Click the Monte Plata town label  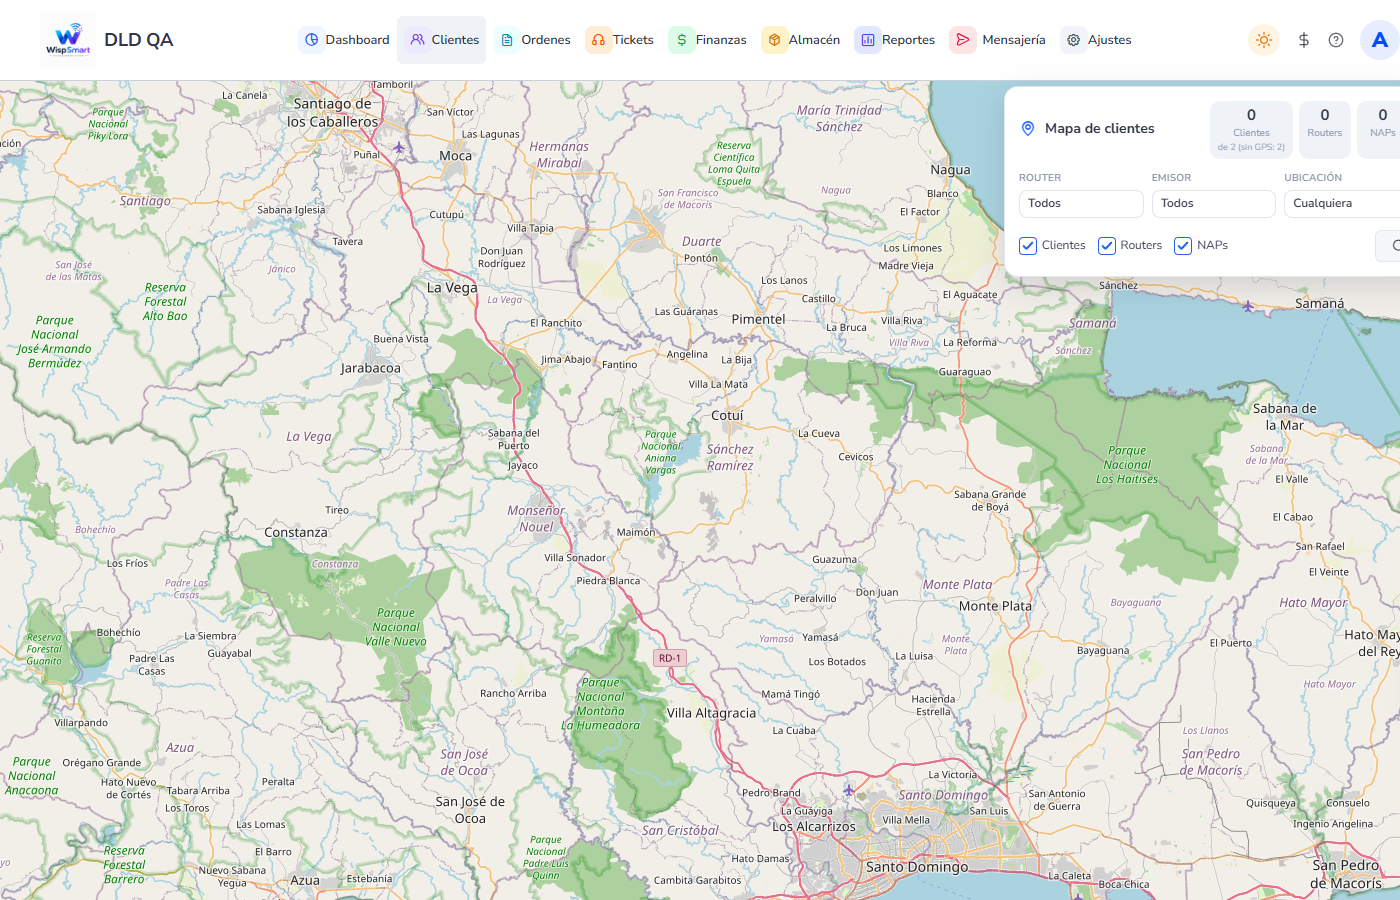pos(995,606)
